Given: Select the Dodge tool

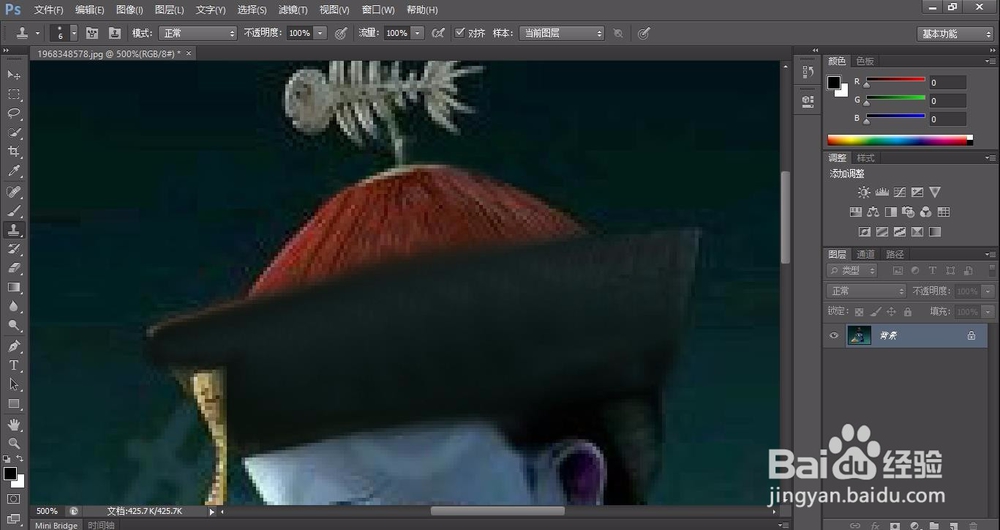Looking at the screenshot, I should [13, 326].
